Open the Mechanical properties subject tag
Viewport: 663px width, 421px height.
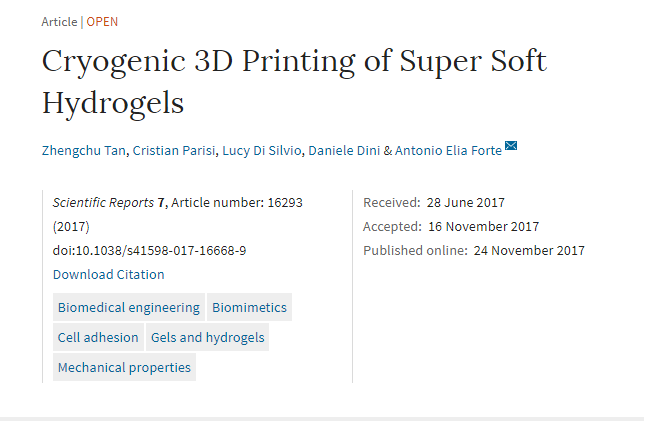(124, 368)
